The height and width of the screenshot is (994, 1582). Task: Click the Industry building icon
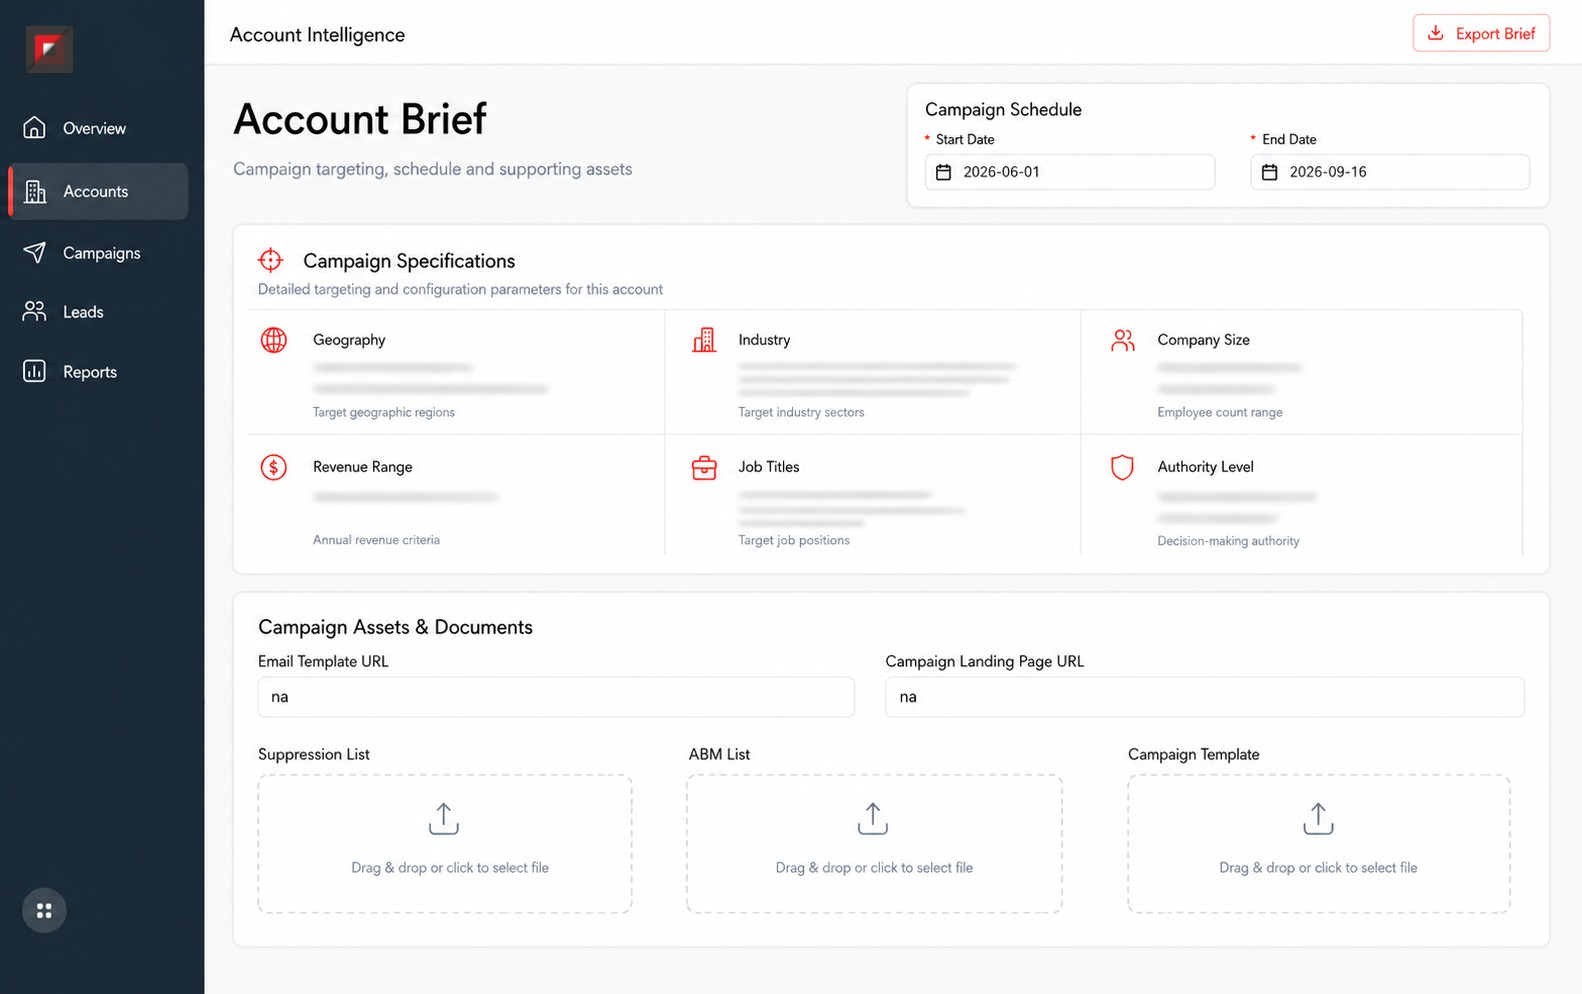[x=704, y=340]
